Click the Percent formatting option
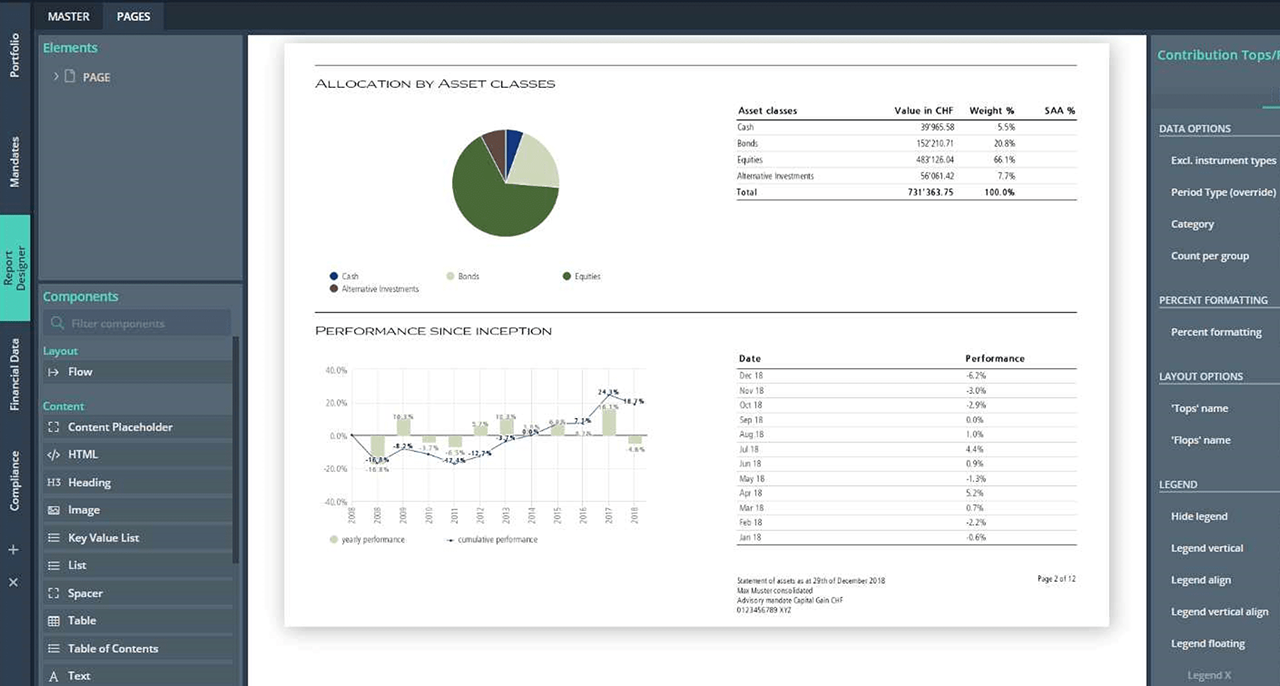 (x=1216, y=332)
